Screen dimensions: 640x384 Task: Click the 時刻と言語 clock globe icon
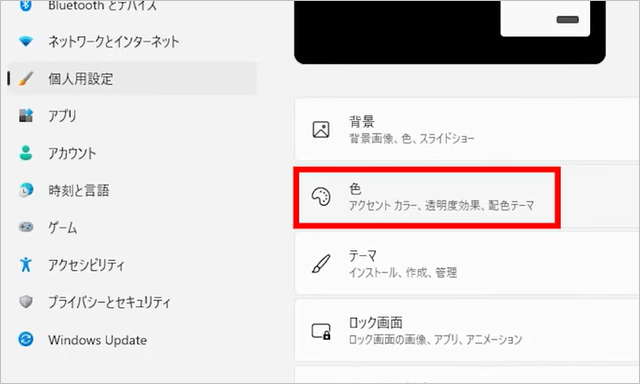pyautogui.click(x=26, y=190)
